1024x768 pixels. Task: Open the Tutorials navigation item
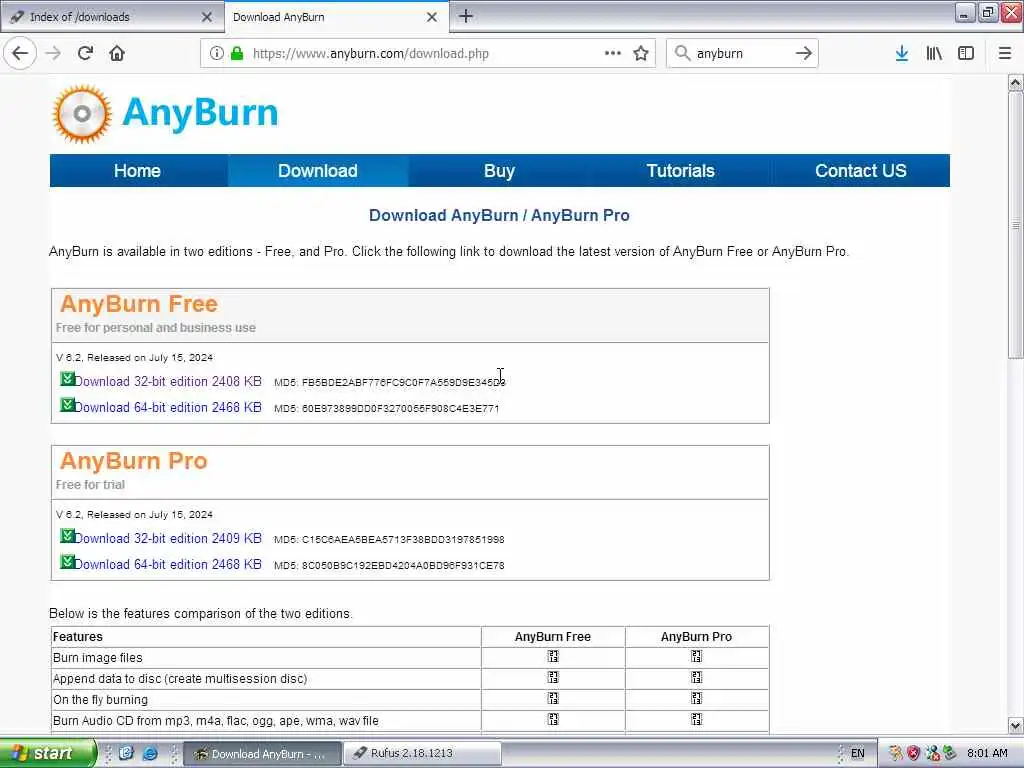(680, 170)
